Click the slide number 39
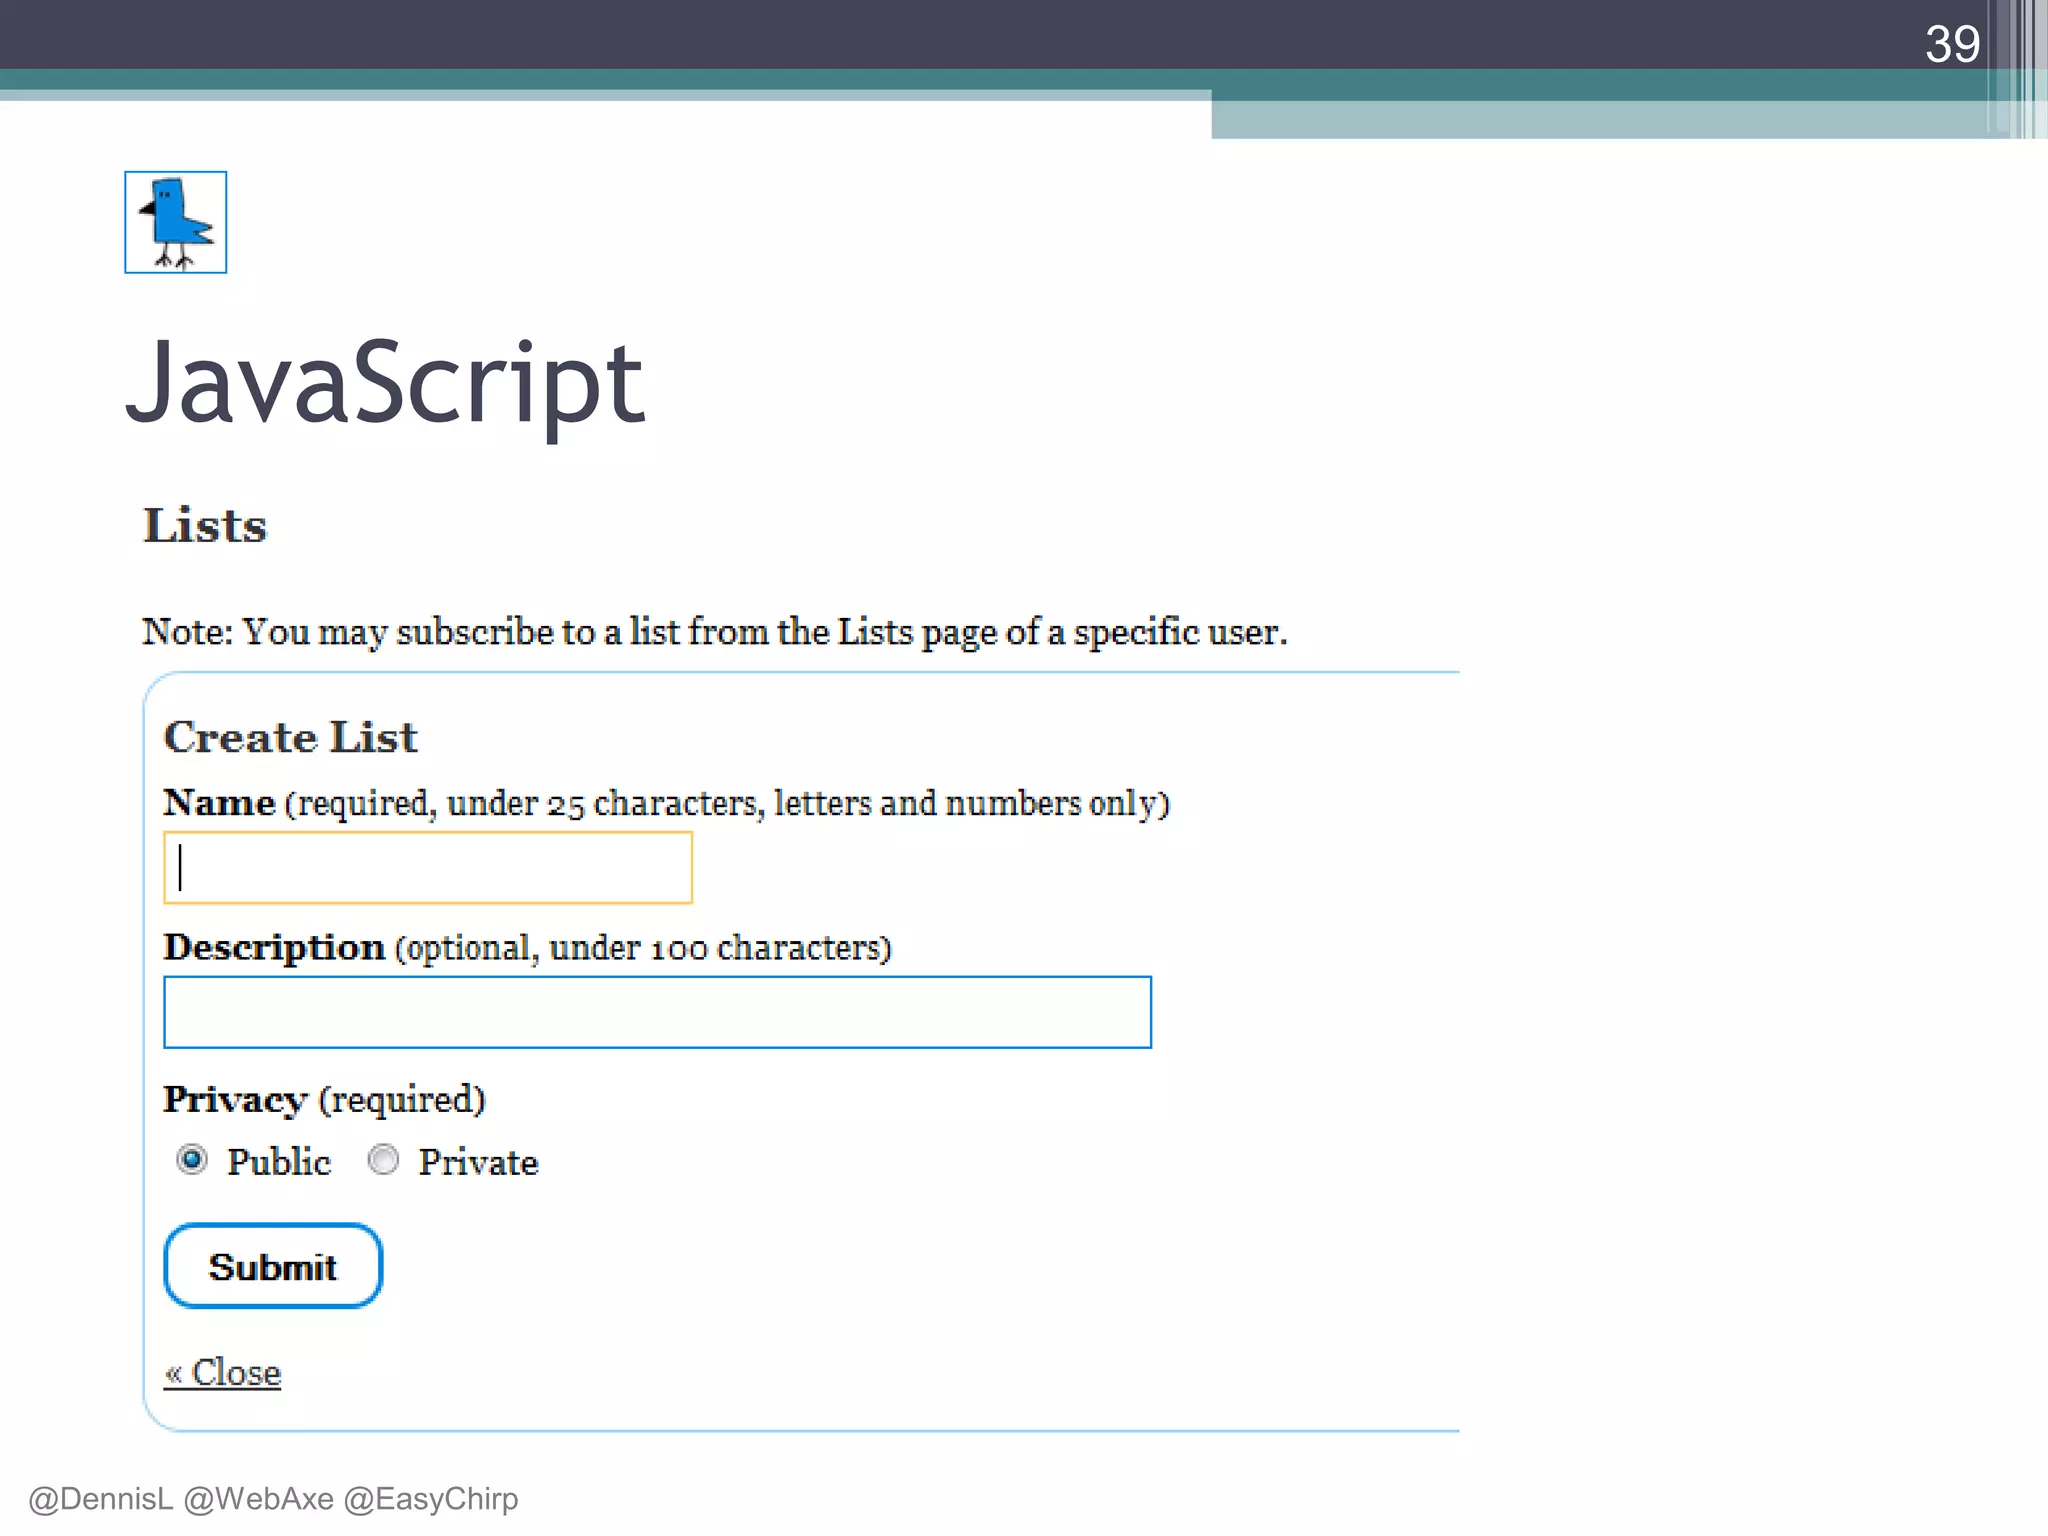2048x1536 pixels. point(1952,44)
